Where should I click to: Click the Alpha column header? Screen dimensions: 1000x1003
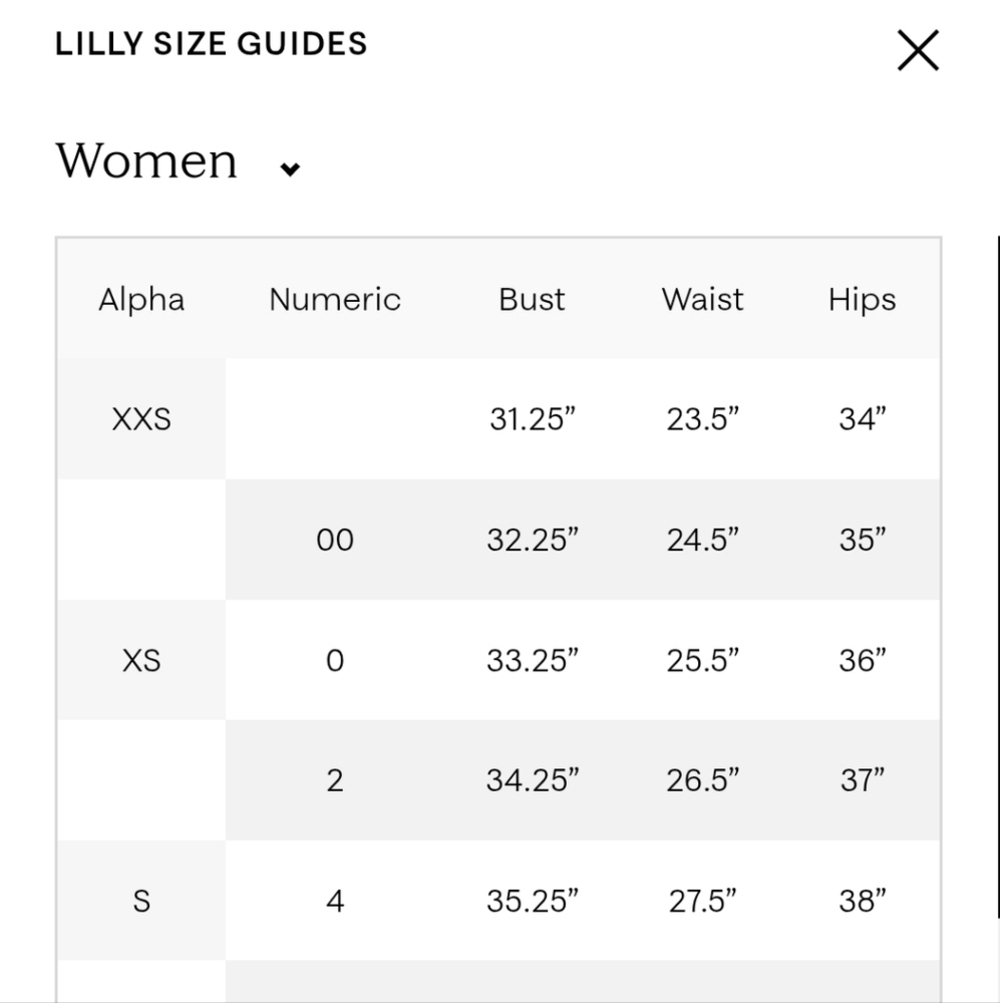tap(141, 300)
